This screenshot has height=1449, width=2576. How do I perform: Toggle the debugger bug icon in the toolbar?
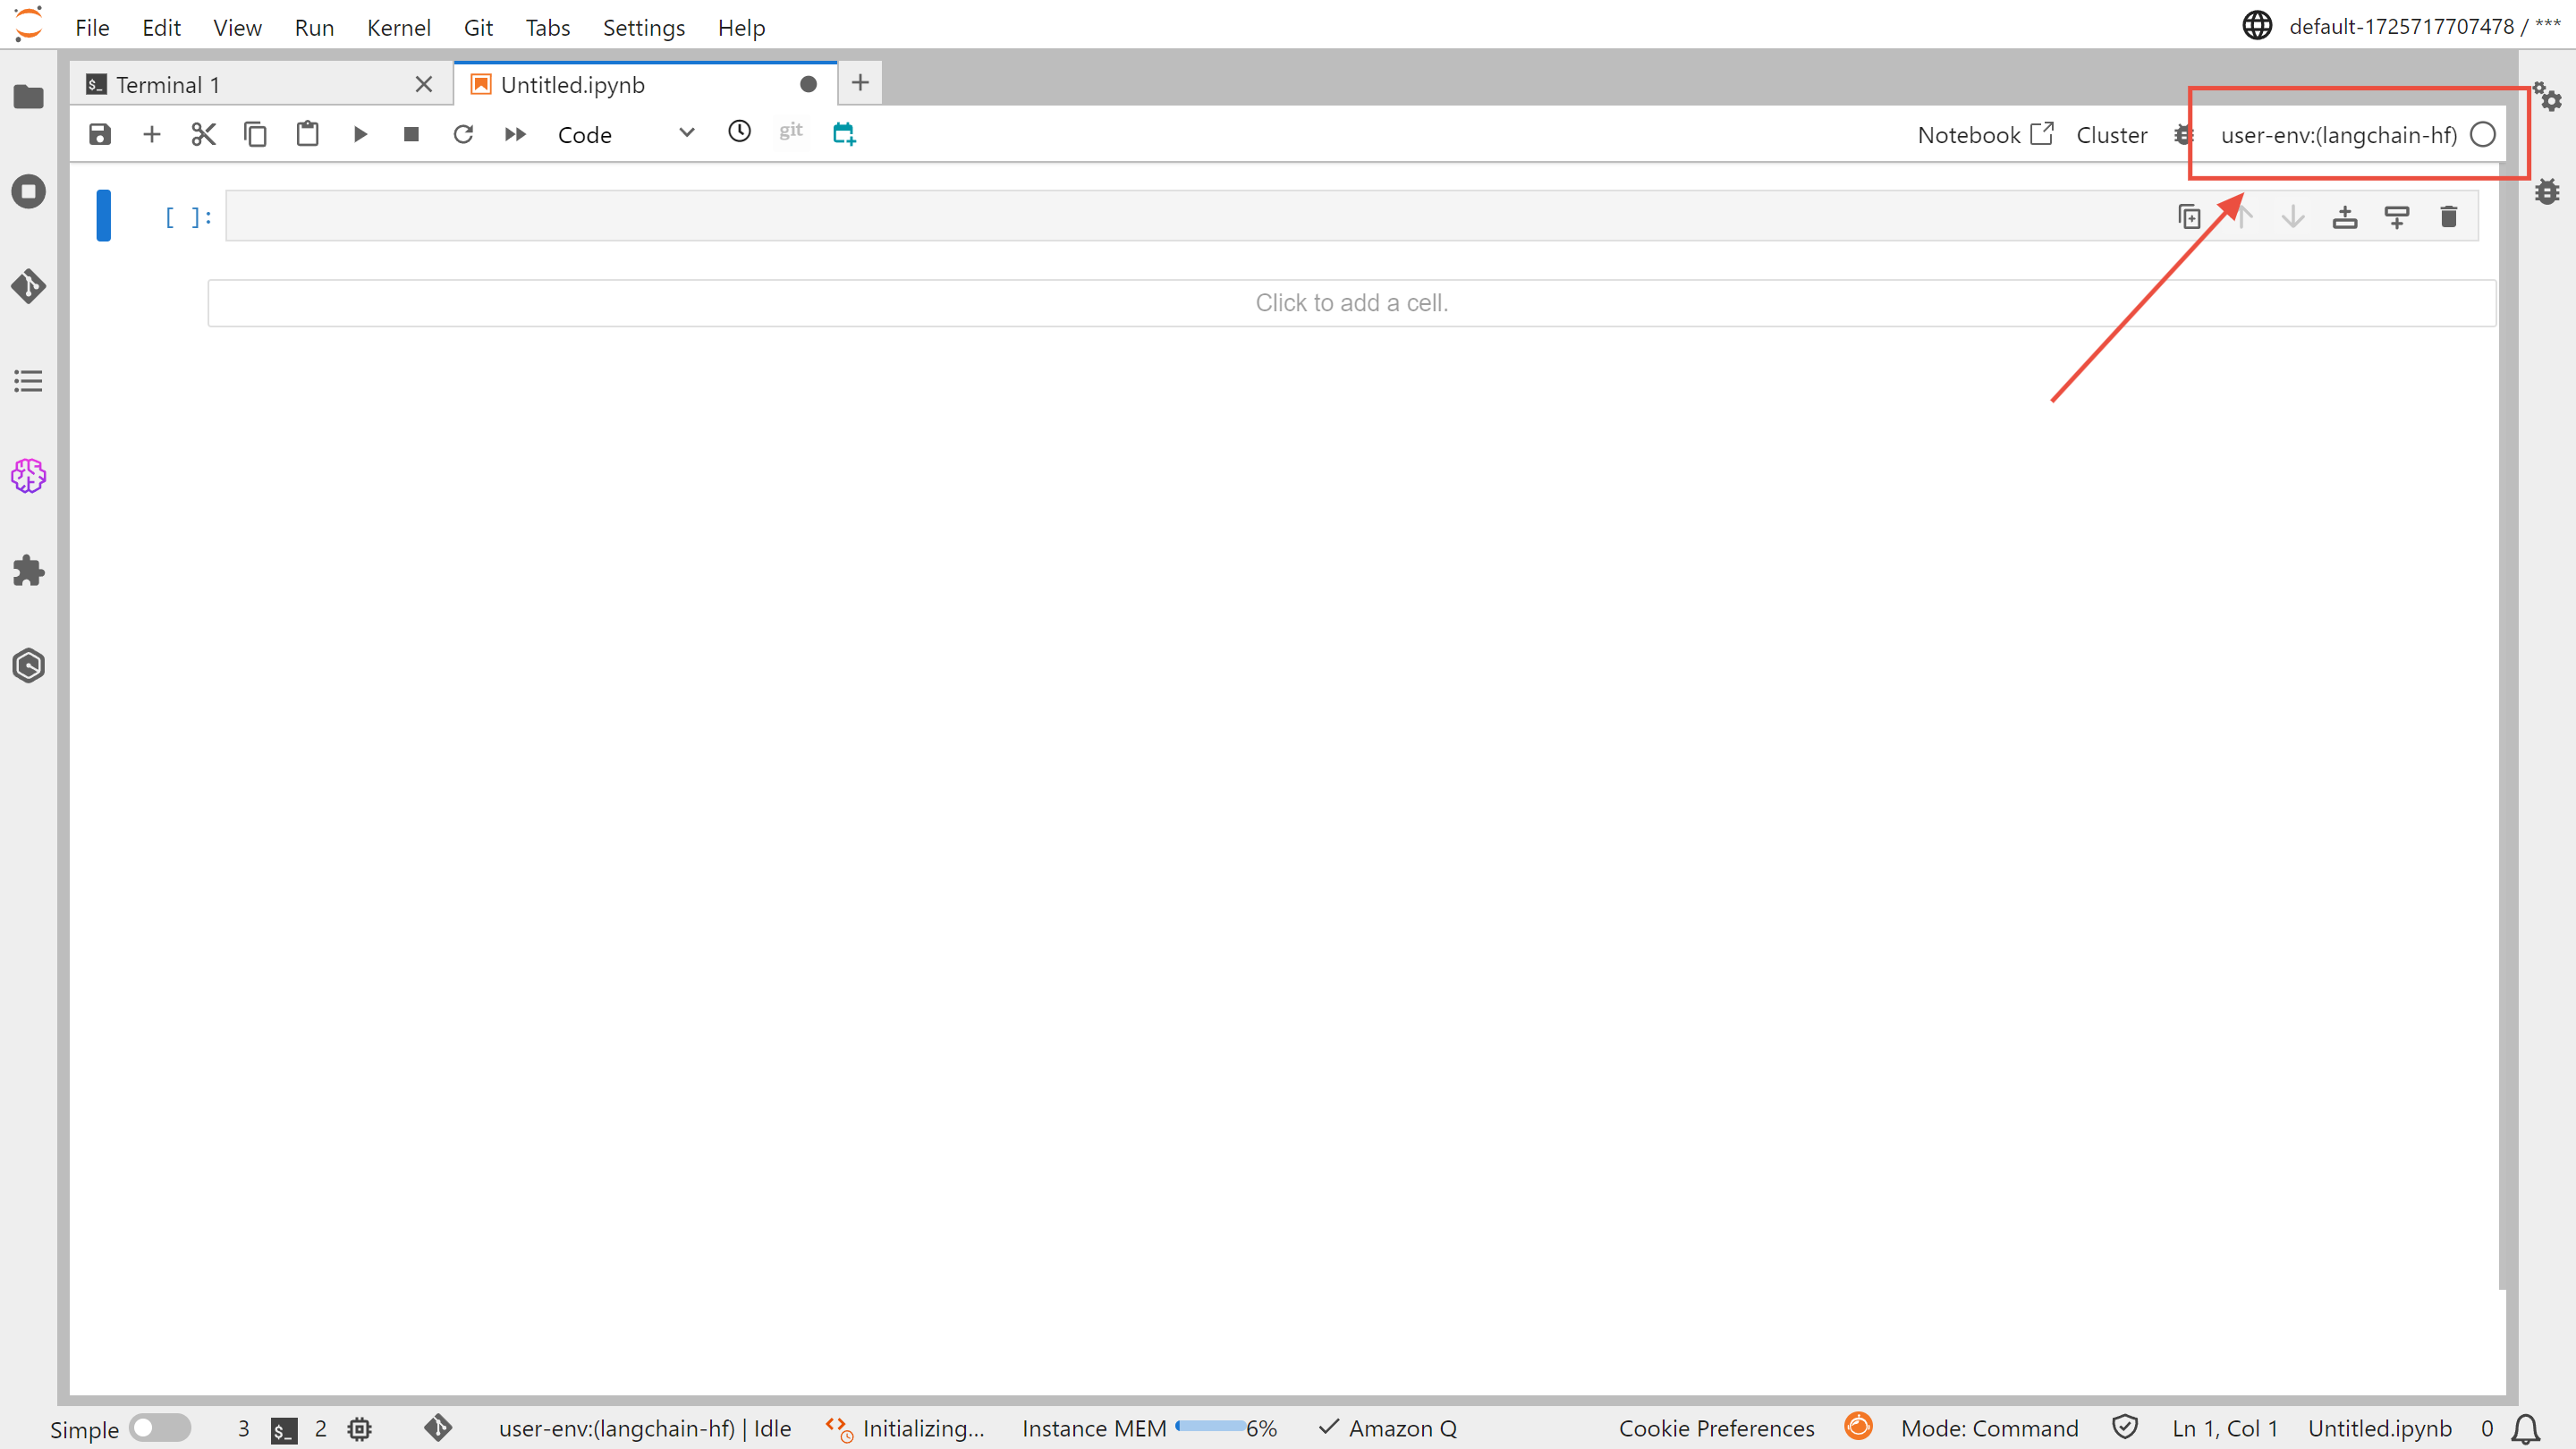[2183, 135]
